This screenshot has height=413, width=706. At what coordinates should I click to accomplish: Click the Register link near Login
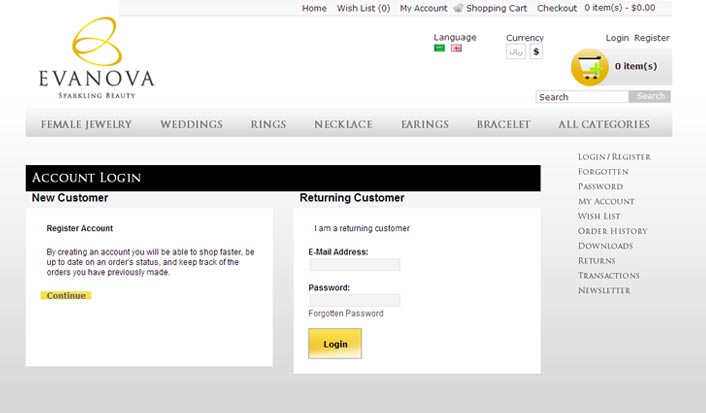point(652,38)
